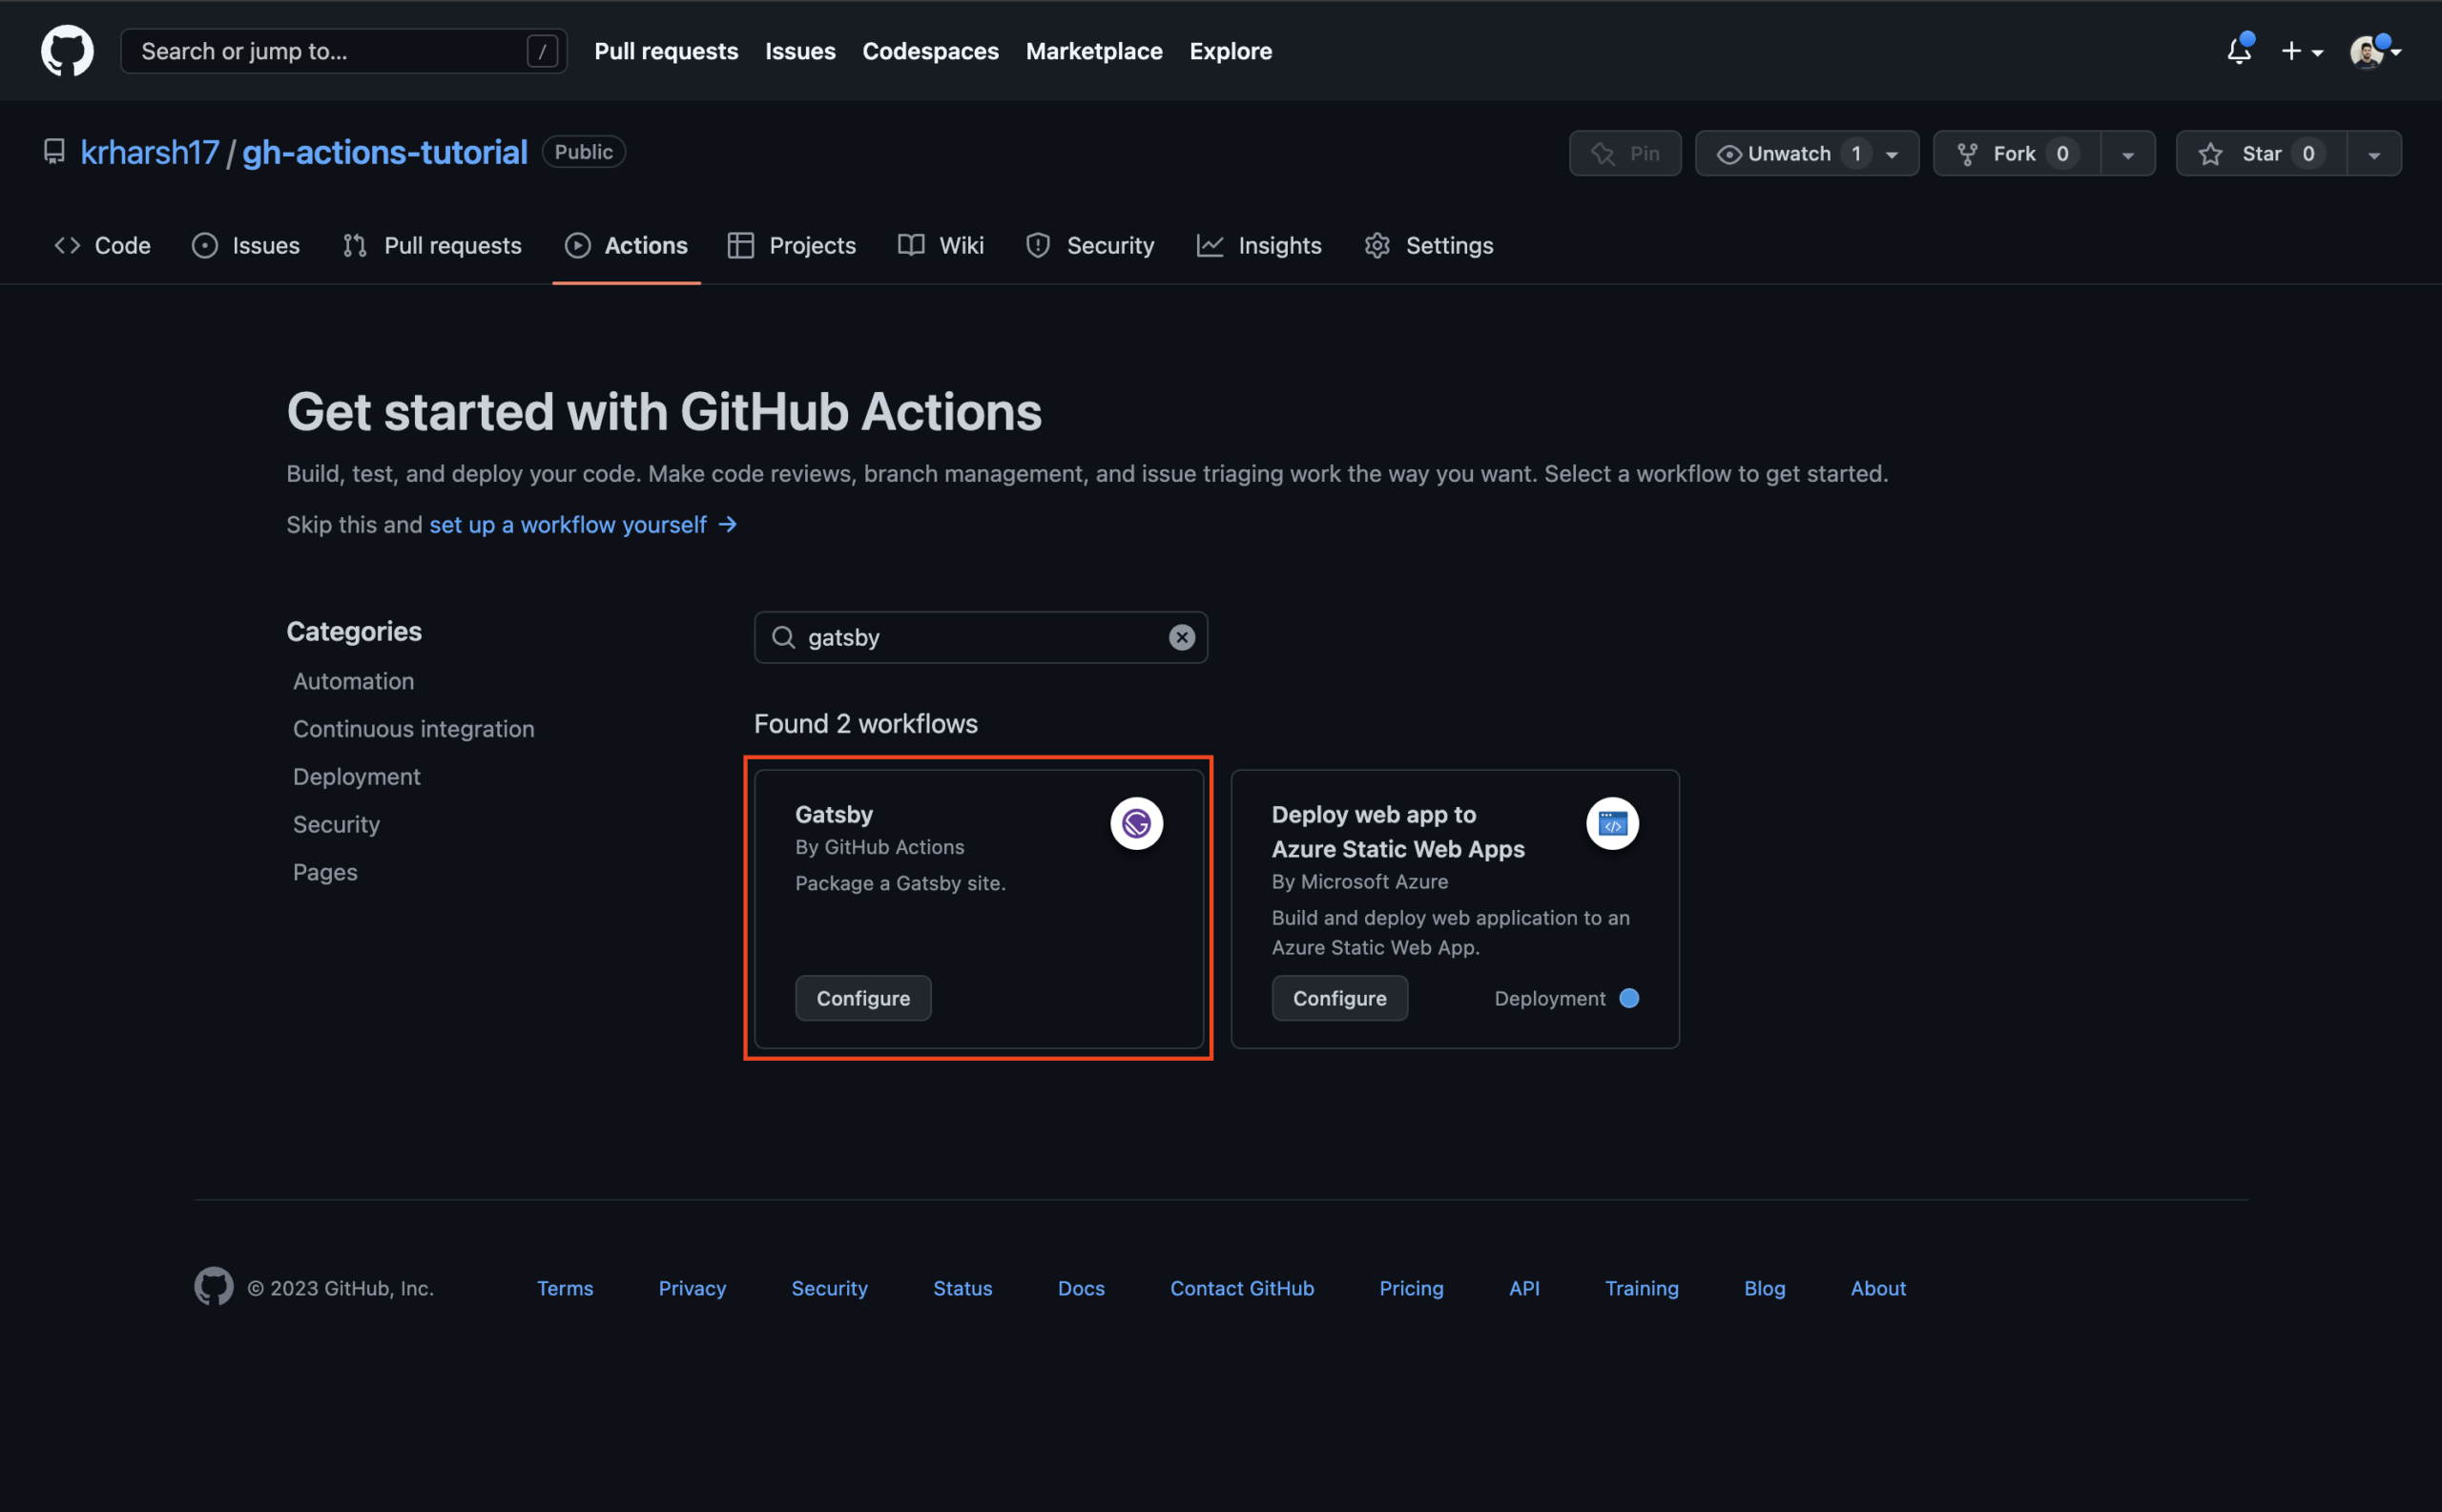Open the About footer link
The width and height of the screenshot is (2442, 1512).
click(1877, 1288)
